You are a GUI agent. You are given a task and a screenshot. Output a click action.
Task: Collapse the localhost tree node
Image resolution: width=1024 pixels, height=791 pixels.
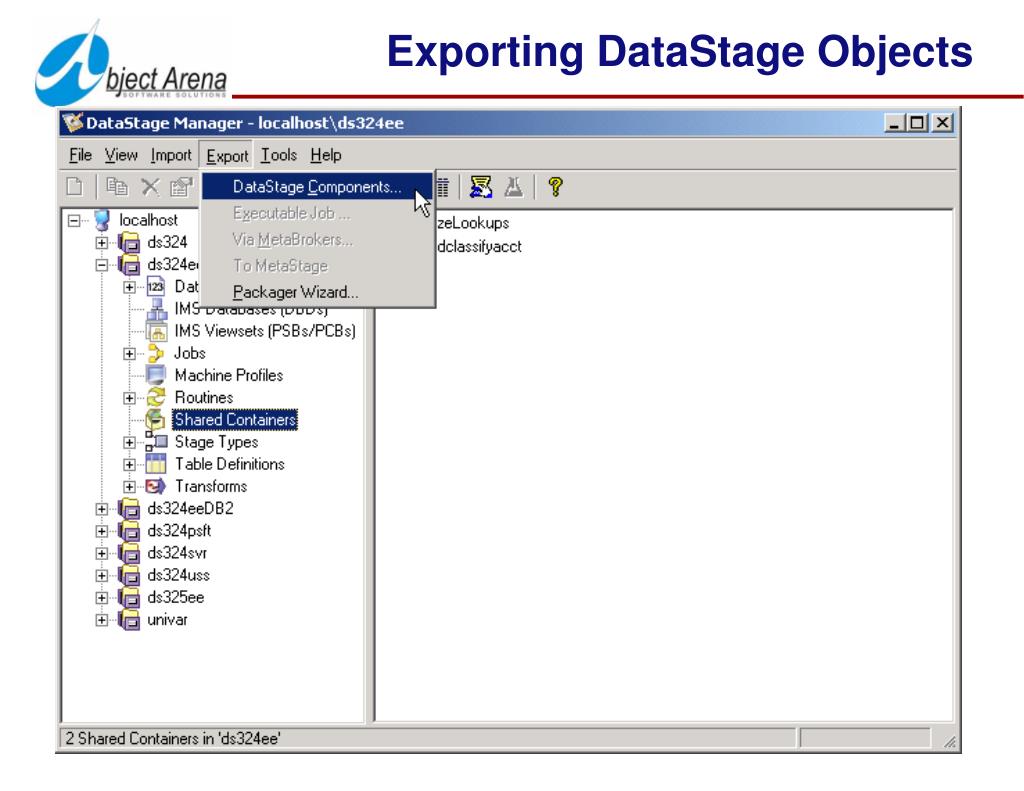[74, 221]
